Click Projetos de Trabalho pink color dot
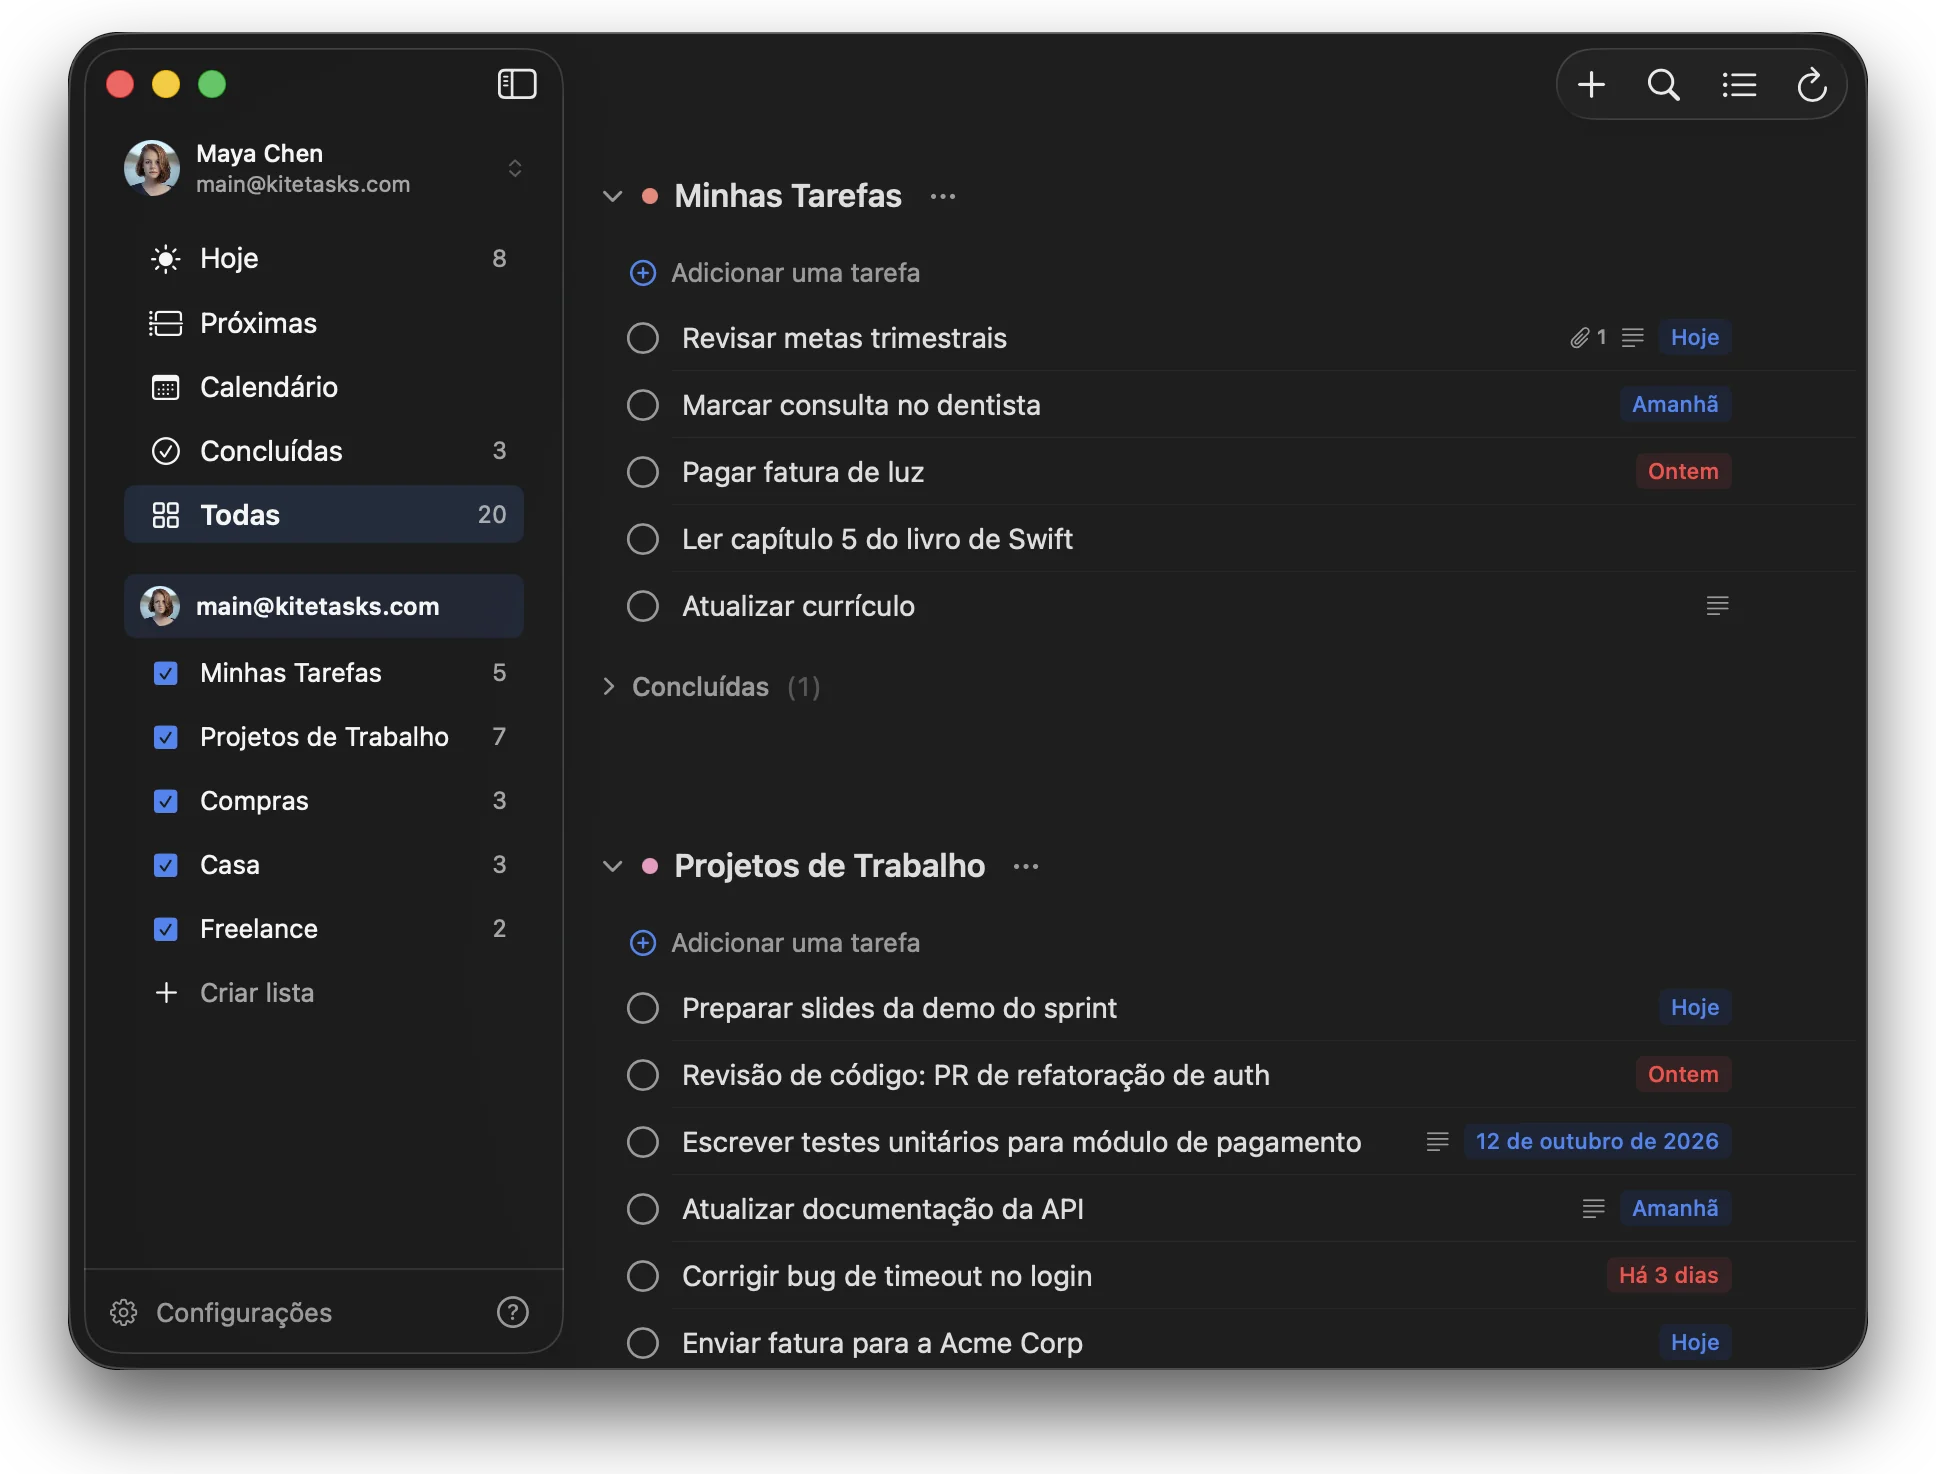Screen dimensions: 1936x1474 coord(650,866)
